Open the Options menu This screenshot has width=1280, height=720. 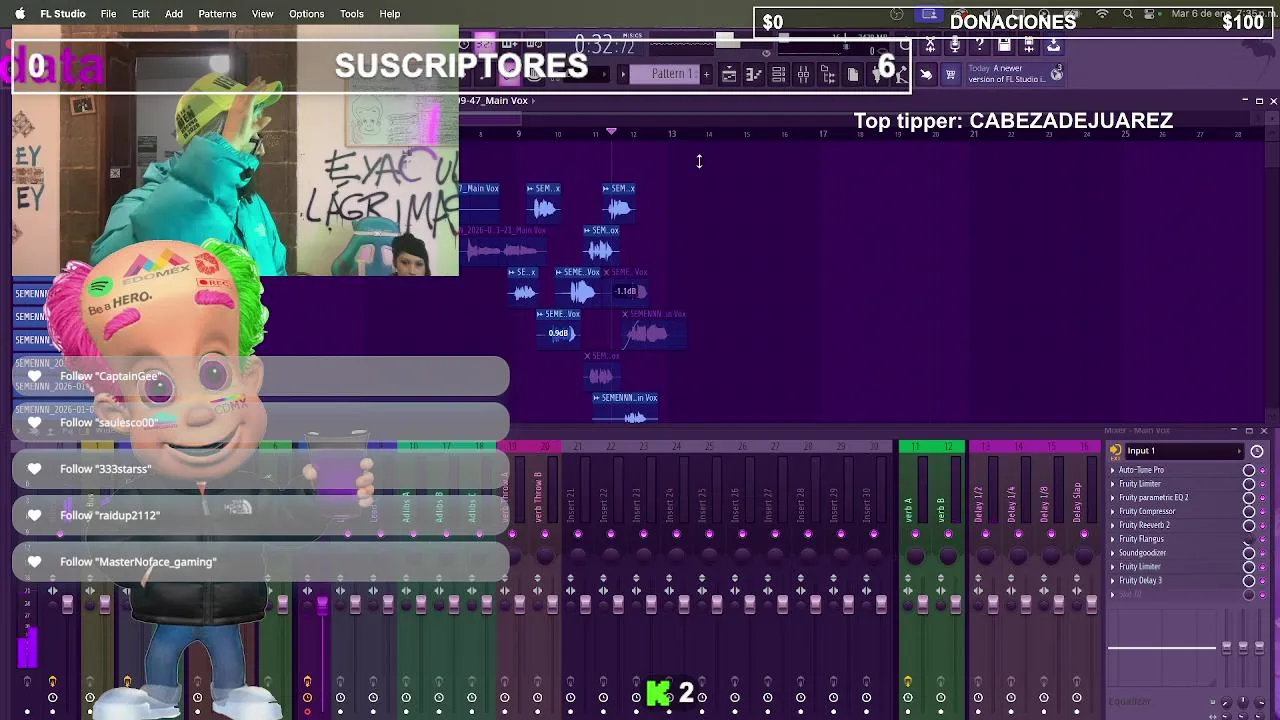(306, 14)
